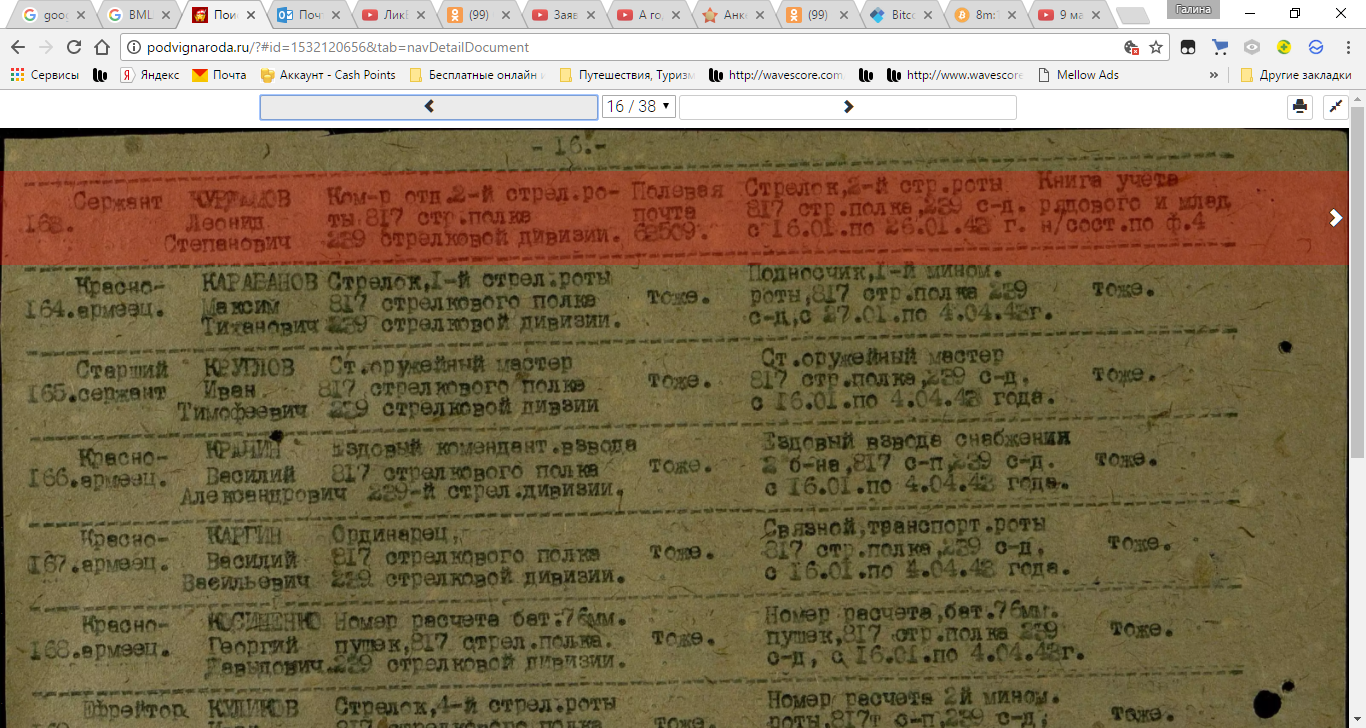The image size is (1366, 728).
Task: Bookmark this page with the star icon
Action: coord(1156,47)
